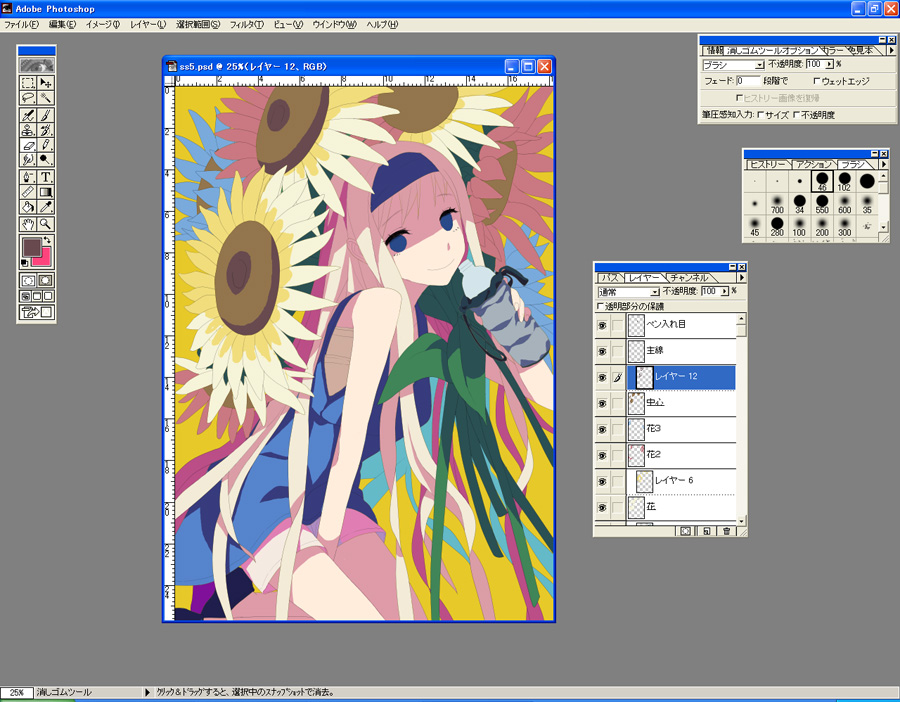Click the フェード steps input field
This screenshot has width=900, height=702.
(x=746, y=81)
